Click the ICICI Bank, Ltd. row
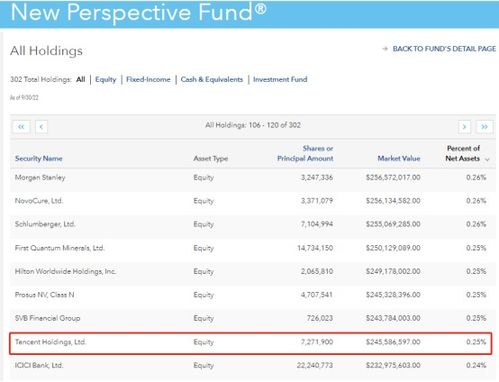The image size is (499, 382). click(x=253, y=366)
